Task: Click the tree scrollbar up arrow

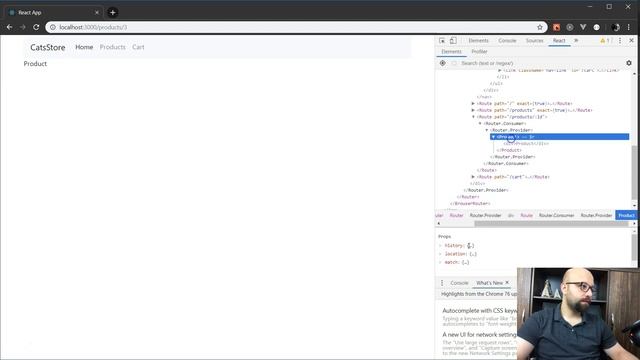Action: click(634, 74)
